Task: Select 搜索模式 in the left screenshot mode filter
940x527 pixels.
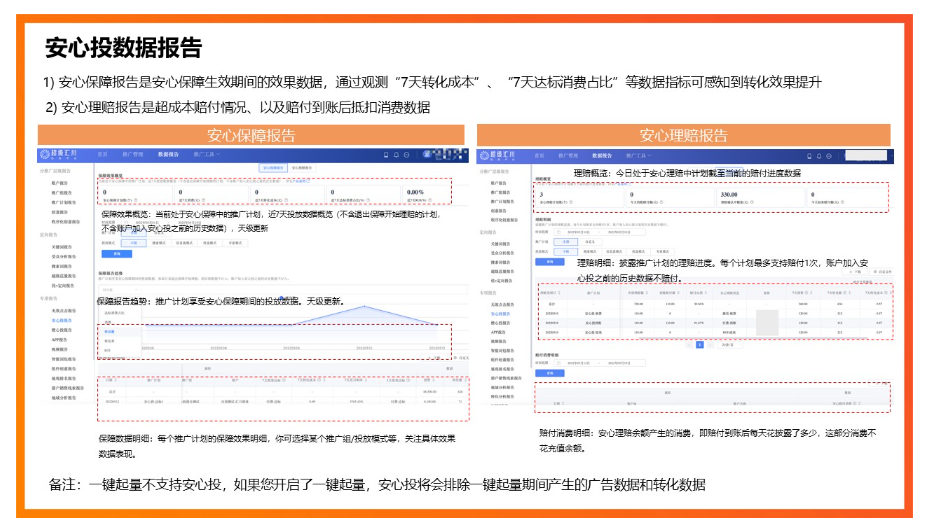Action: 159,243
